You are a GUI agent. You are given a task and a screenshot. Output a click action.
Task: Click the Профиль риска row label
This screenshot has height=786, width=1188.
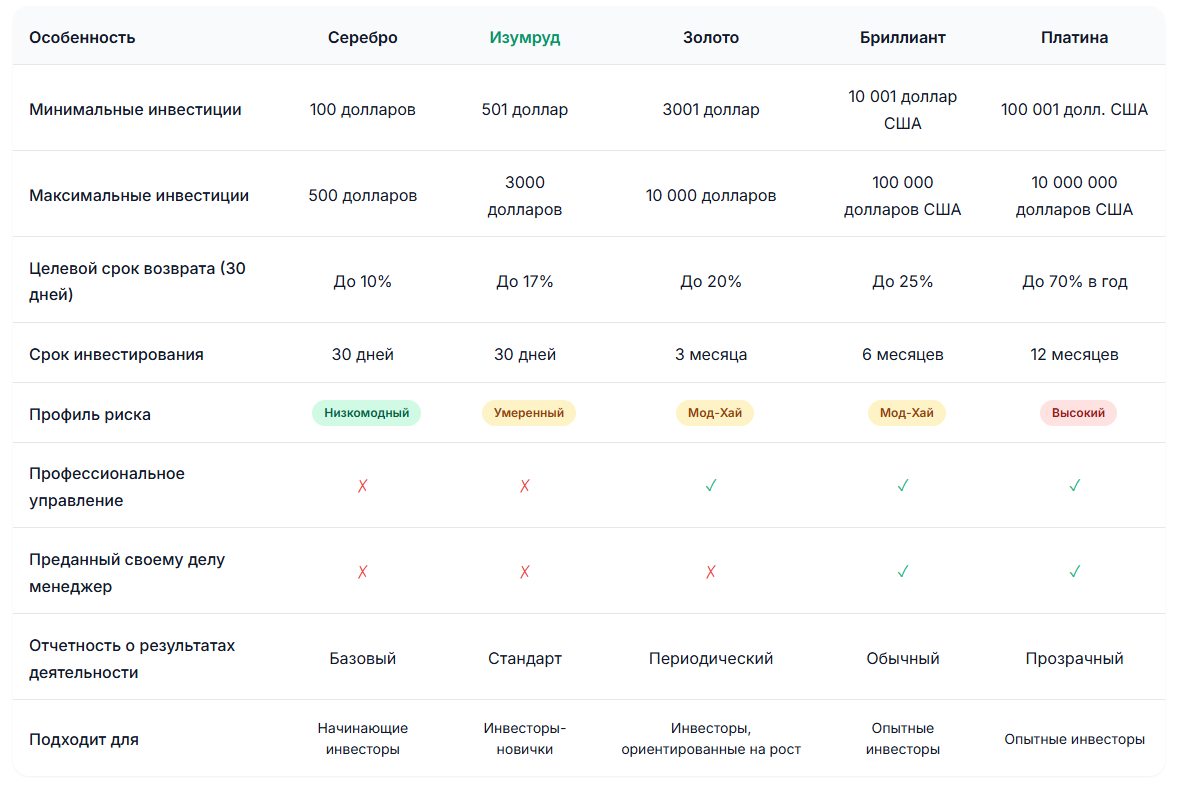point(90,414)
